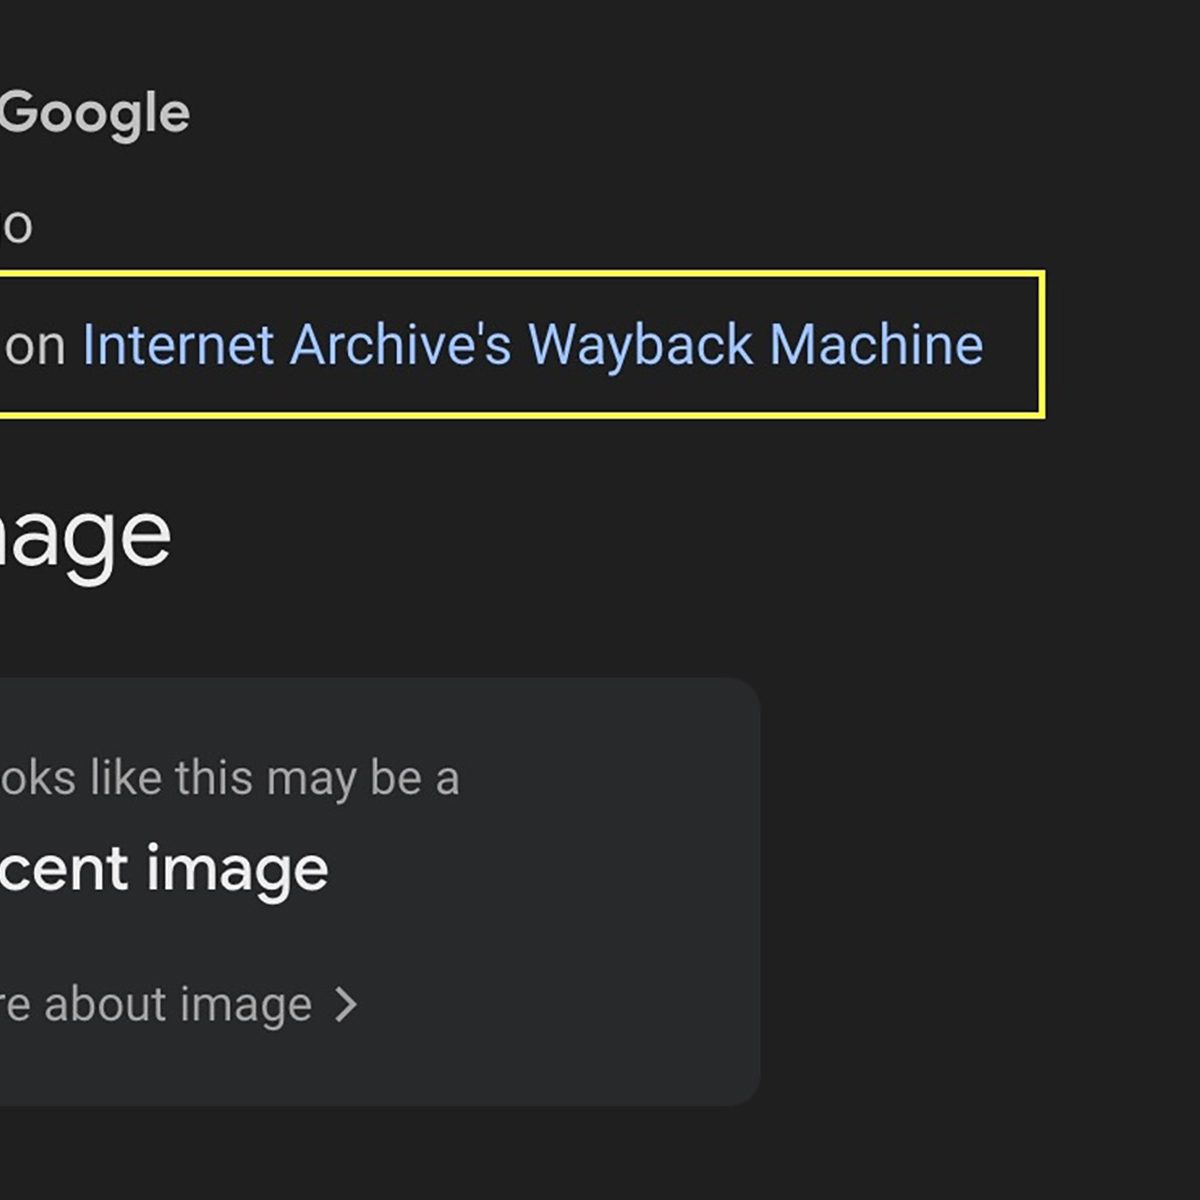Click the word 'this' in the card caption
The image size is (1200, 1200).
[x=213, y=778]
